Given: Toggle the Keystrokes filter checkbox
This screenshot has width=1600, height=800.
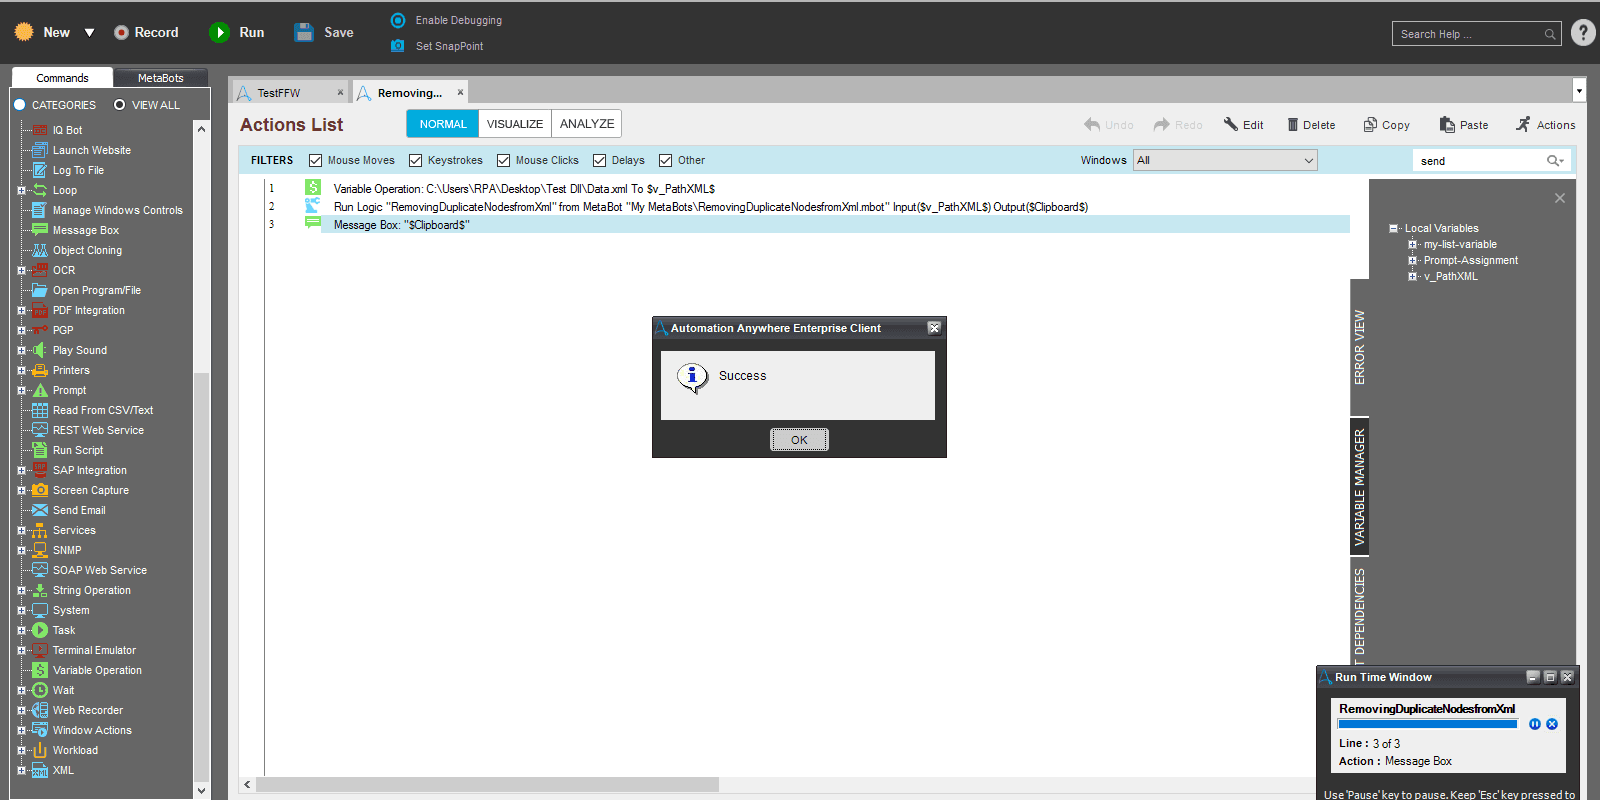Looking at the screenshot, I should pos(415,160).
